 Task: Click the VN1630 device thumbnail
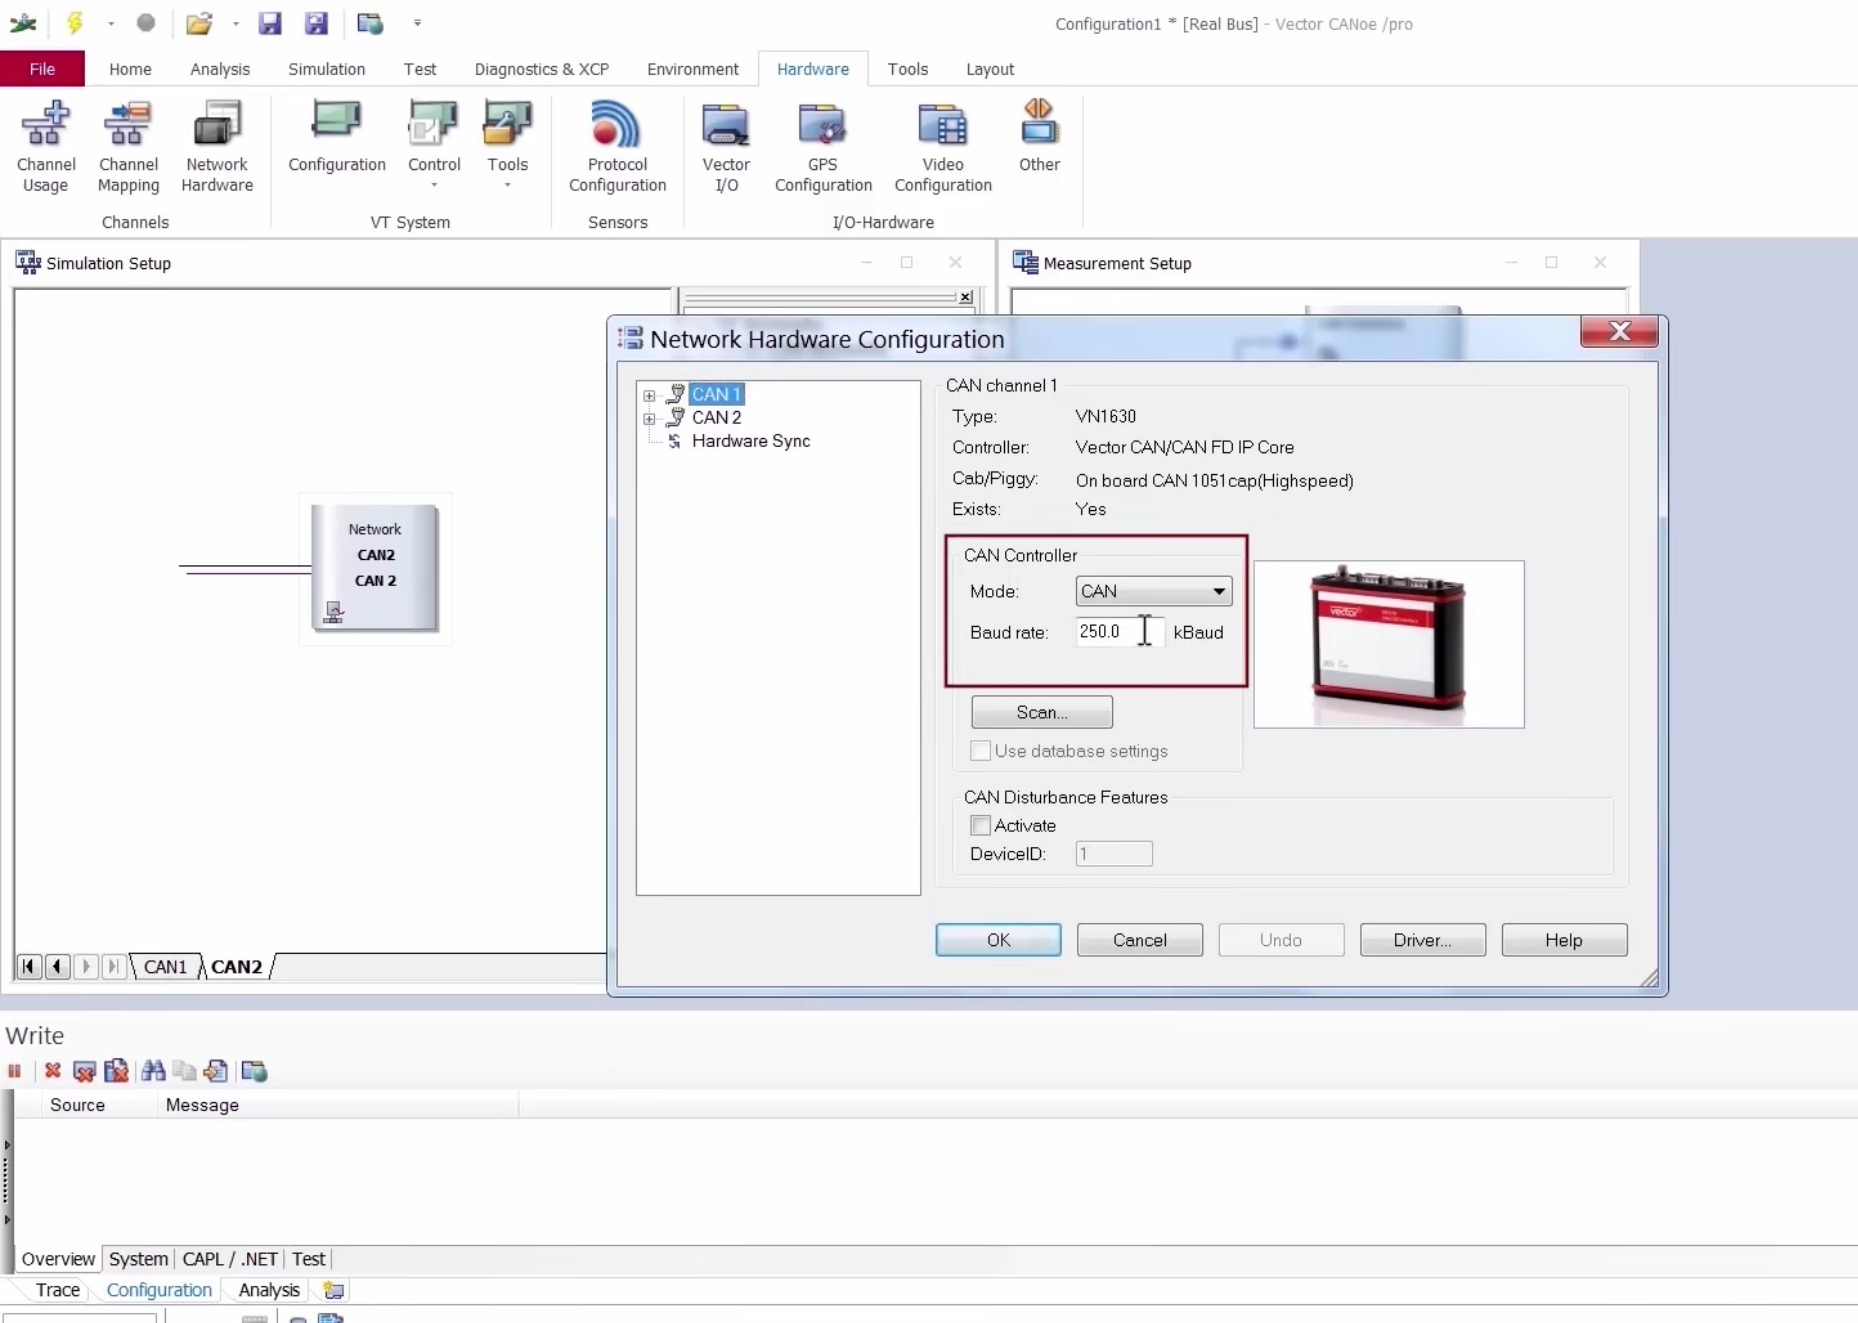[x=1388, y=644]
